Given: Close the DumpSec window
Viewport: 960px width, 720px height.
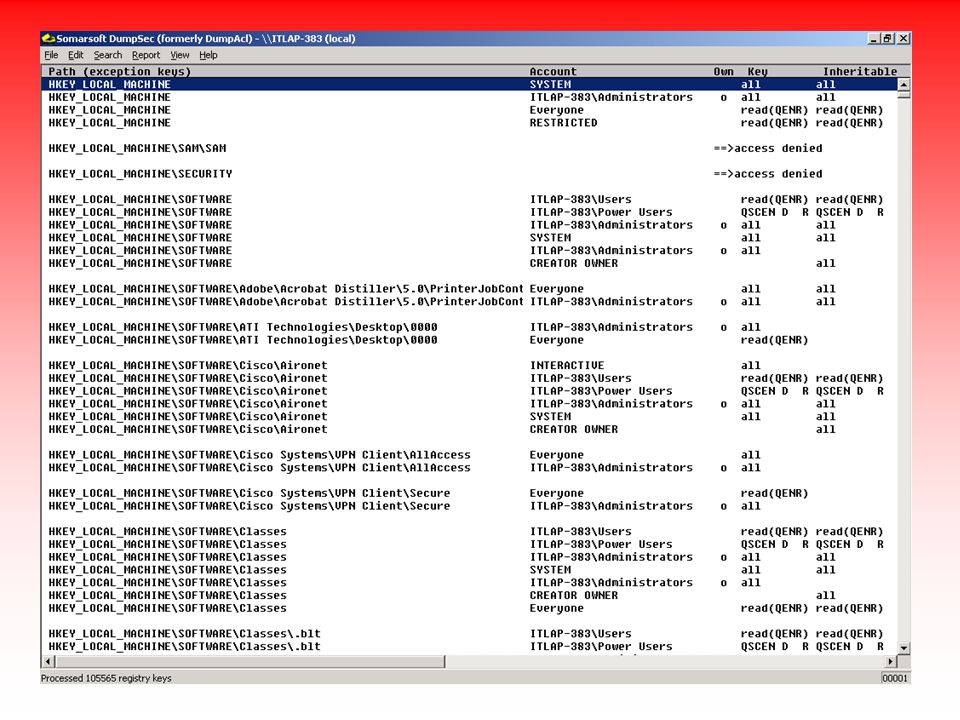Looking at the screenshot, I should (x=903, y=39).
